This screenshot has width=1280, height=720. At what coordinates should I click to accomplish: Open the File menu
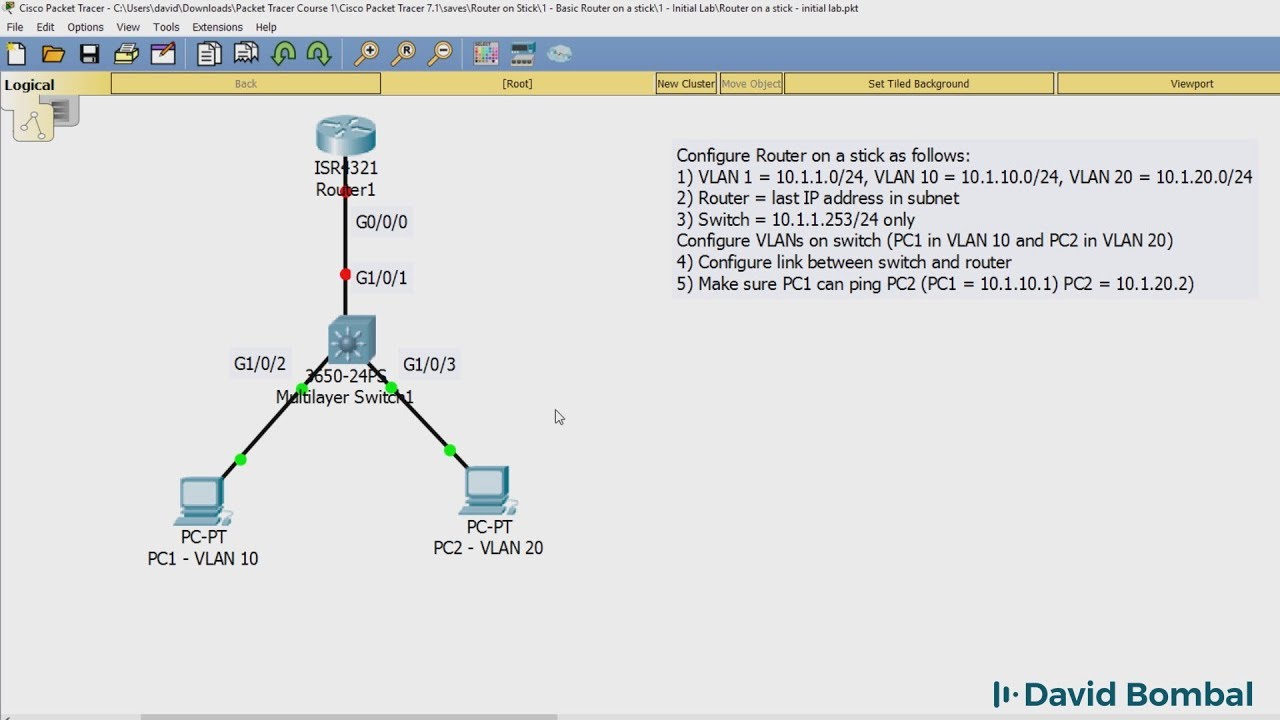coord(15,27)
